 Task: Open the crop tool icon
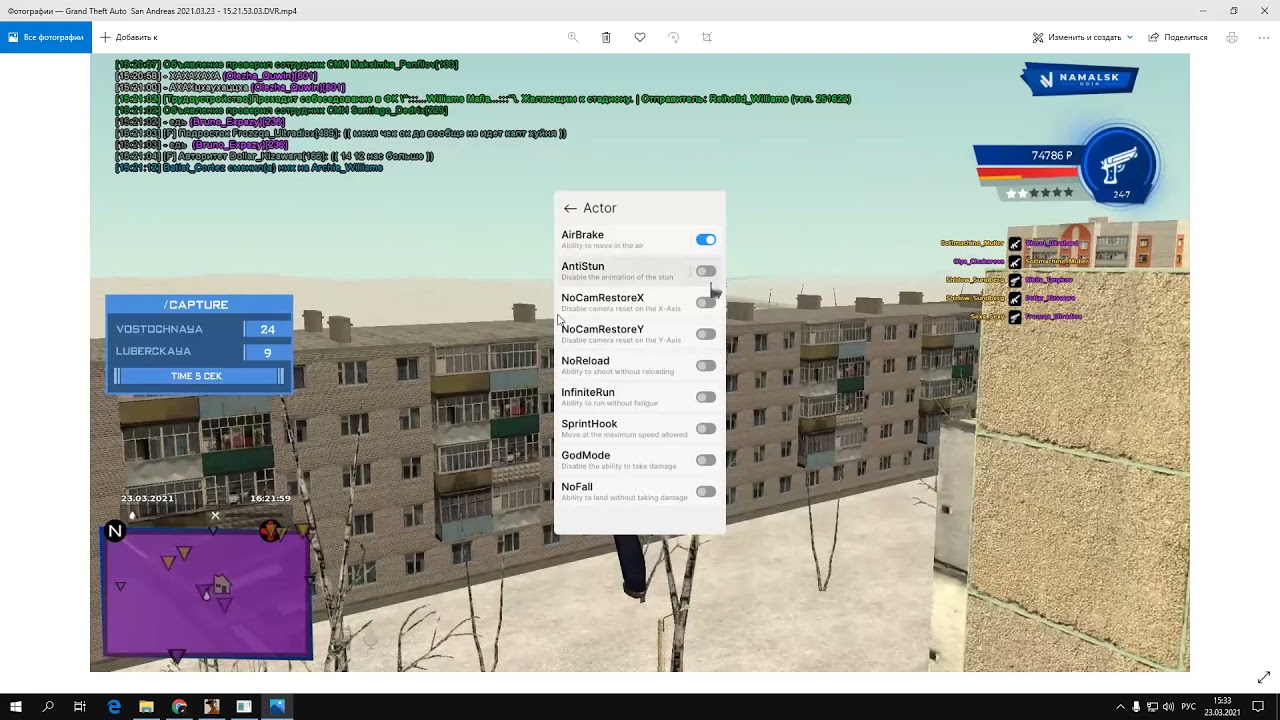tap(707, 37)
